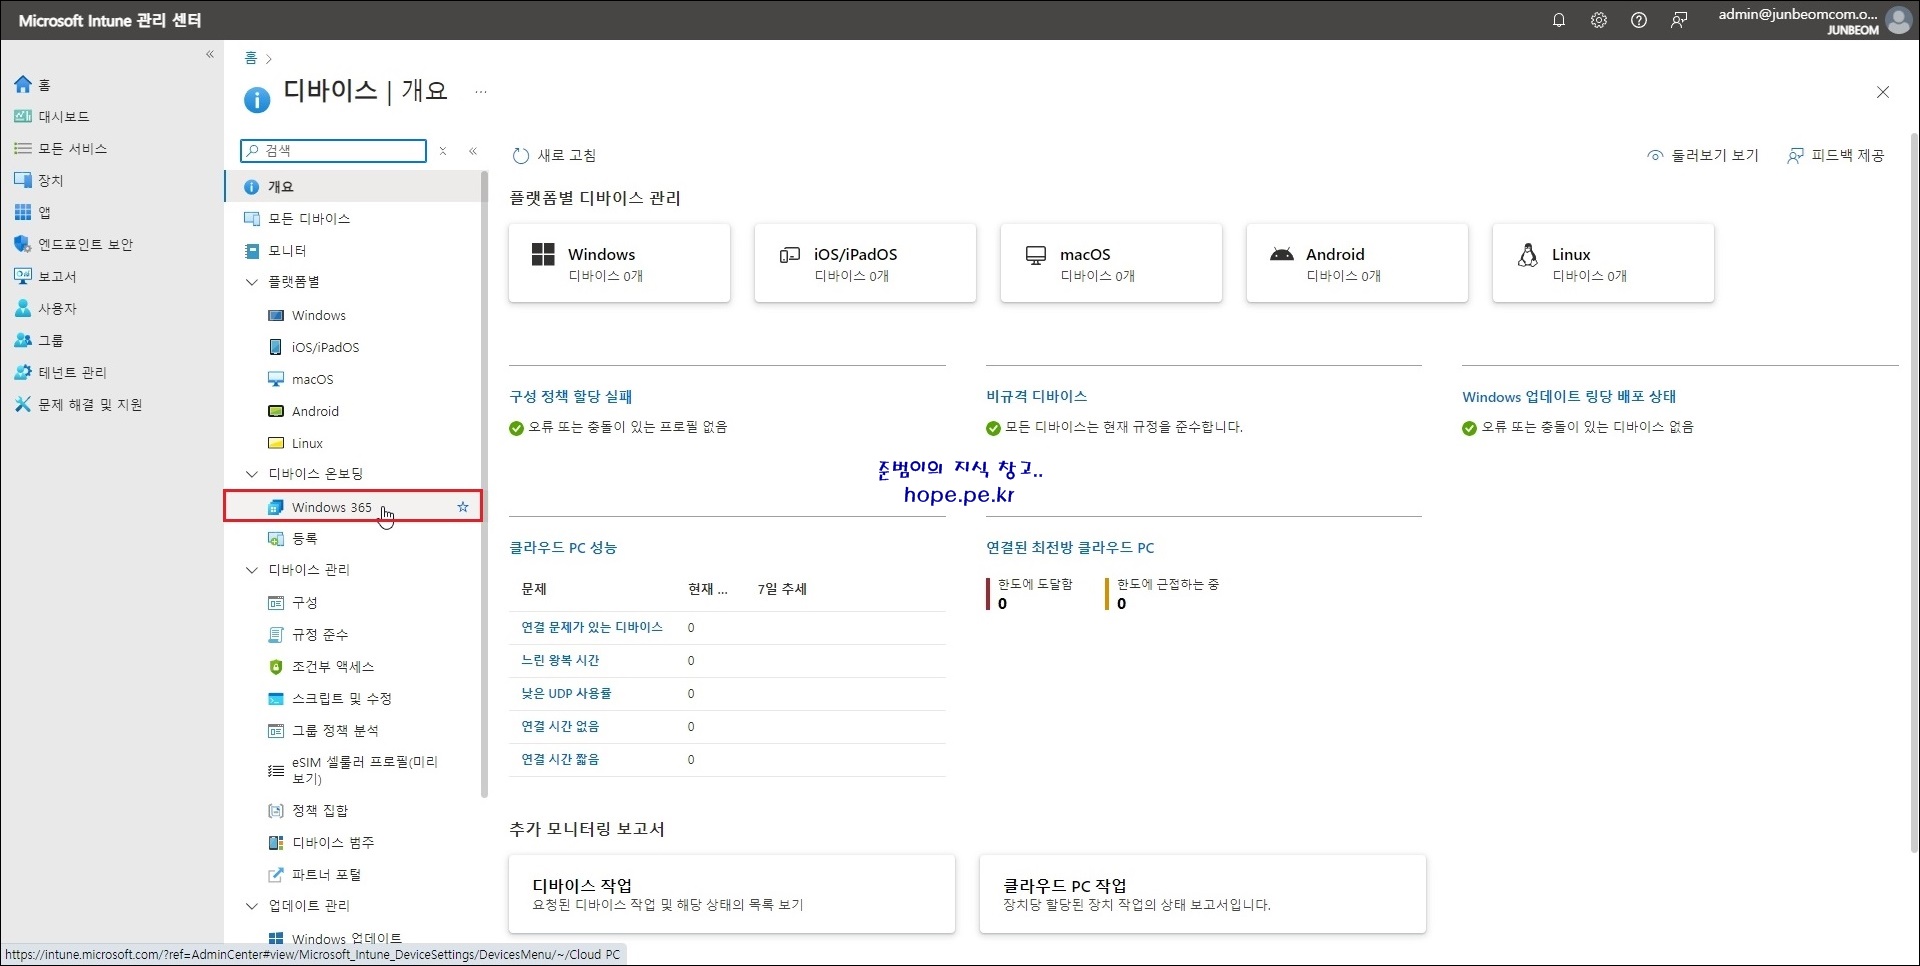The height and width of the screenshot is (966, 1920).
Task: Click the 사용자 icon in left navigation
Action: click(22, 309)
